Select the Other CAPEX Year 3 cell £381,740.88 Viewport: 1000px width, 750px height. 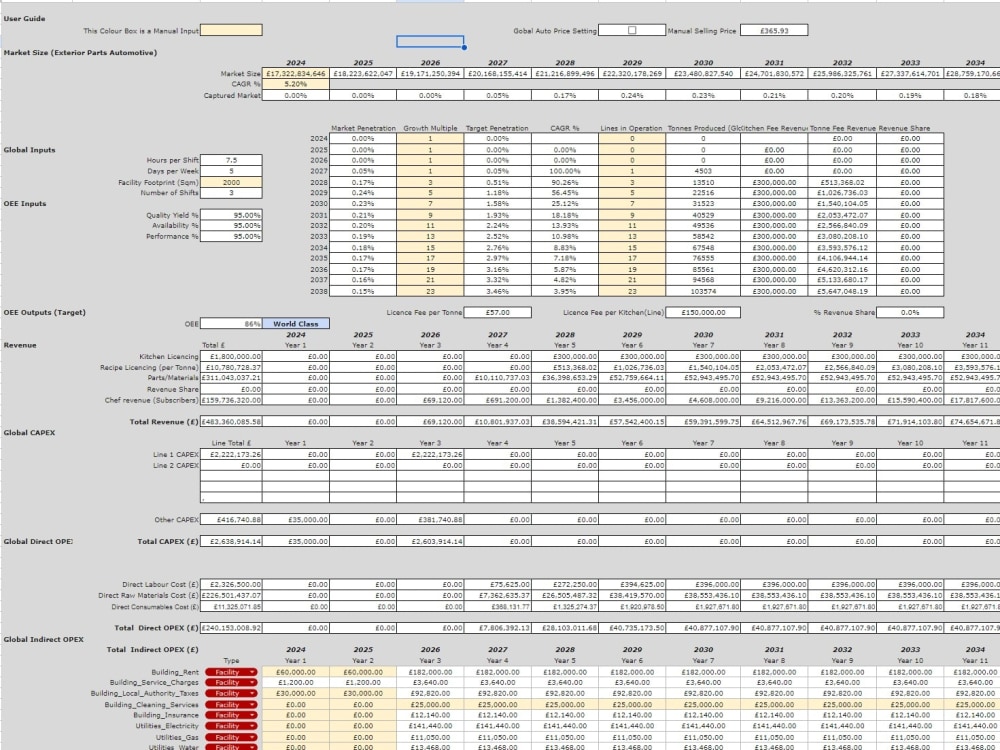[x=430, y=520]
